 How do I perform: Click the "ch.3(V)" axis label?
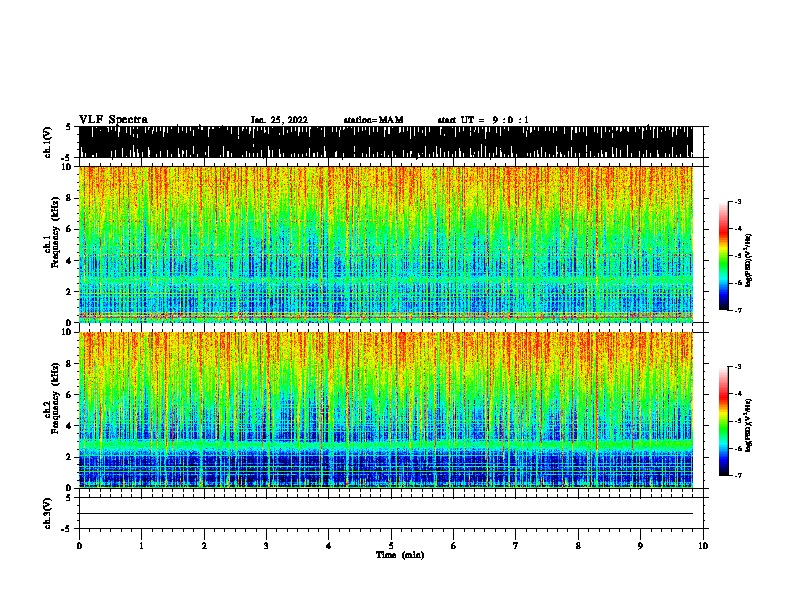(48, 513)
